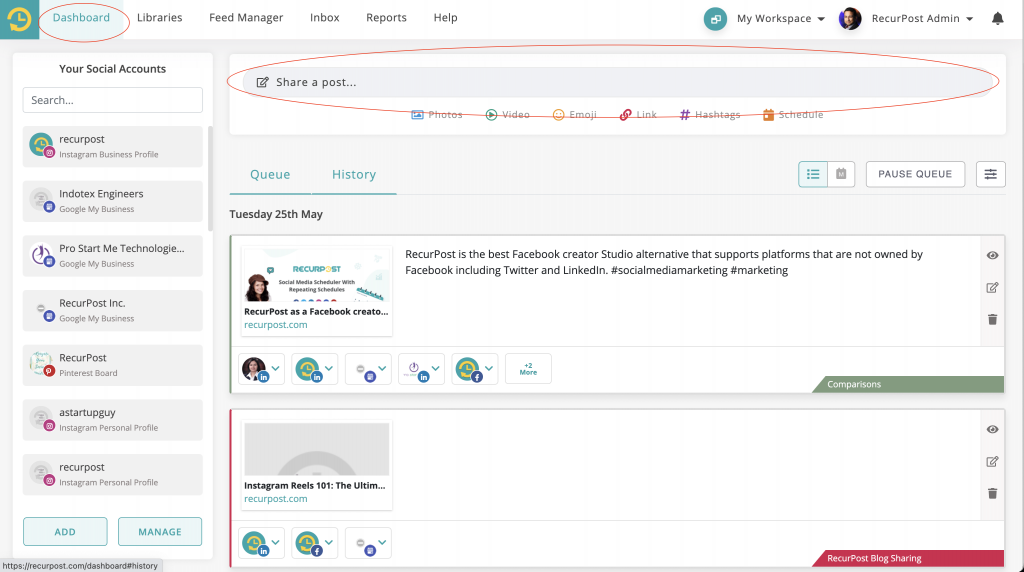Select recurpost Instagram Personal Profile account
This screenshot has height=572, width=1024.
coord(112,475)
